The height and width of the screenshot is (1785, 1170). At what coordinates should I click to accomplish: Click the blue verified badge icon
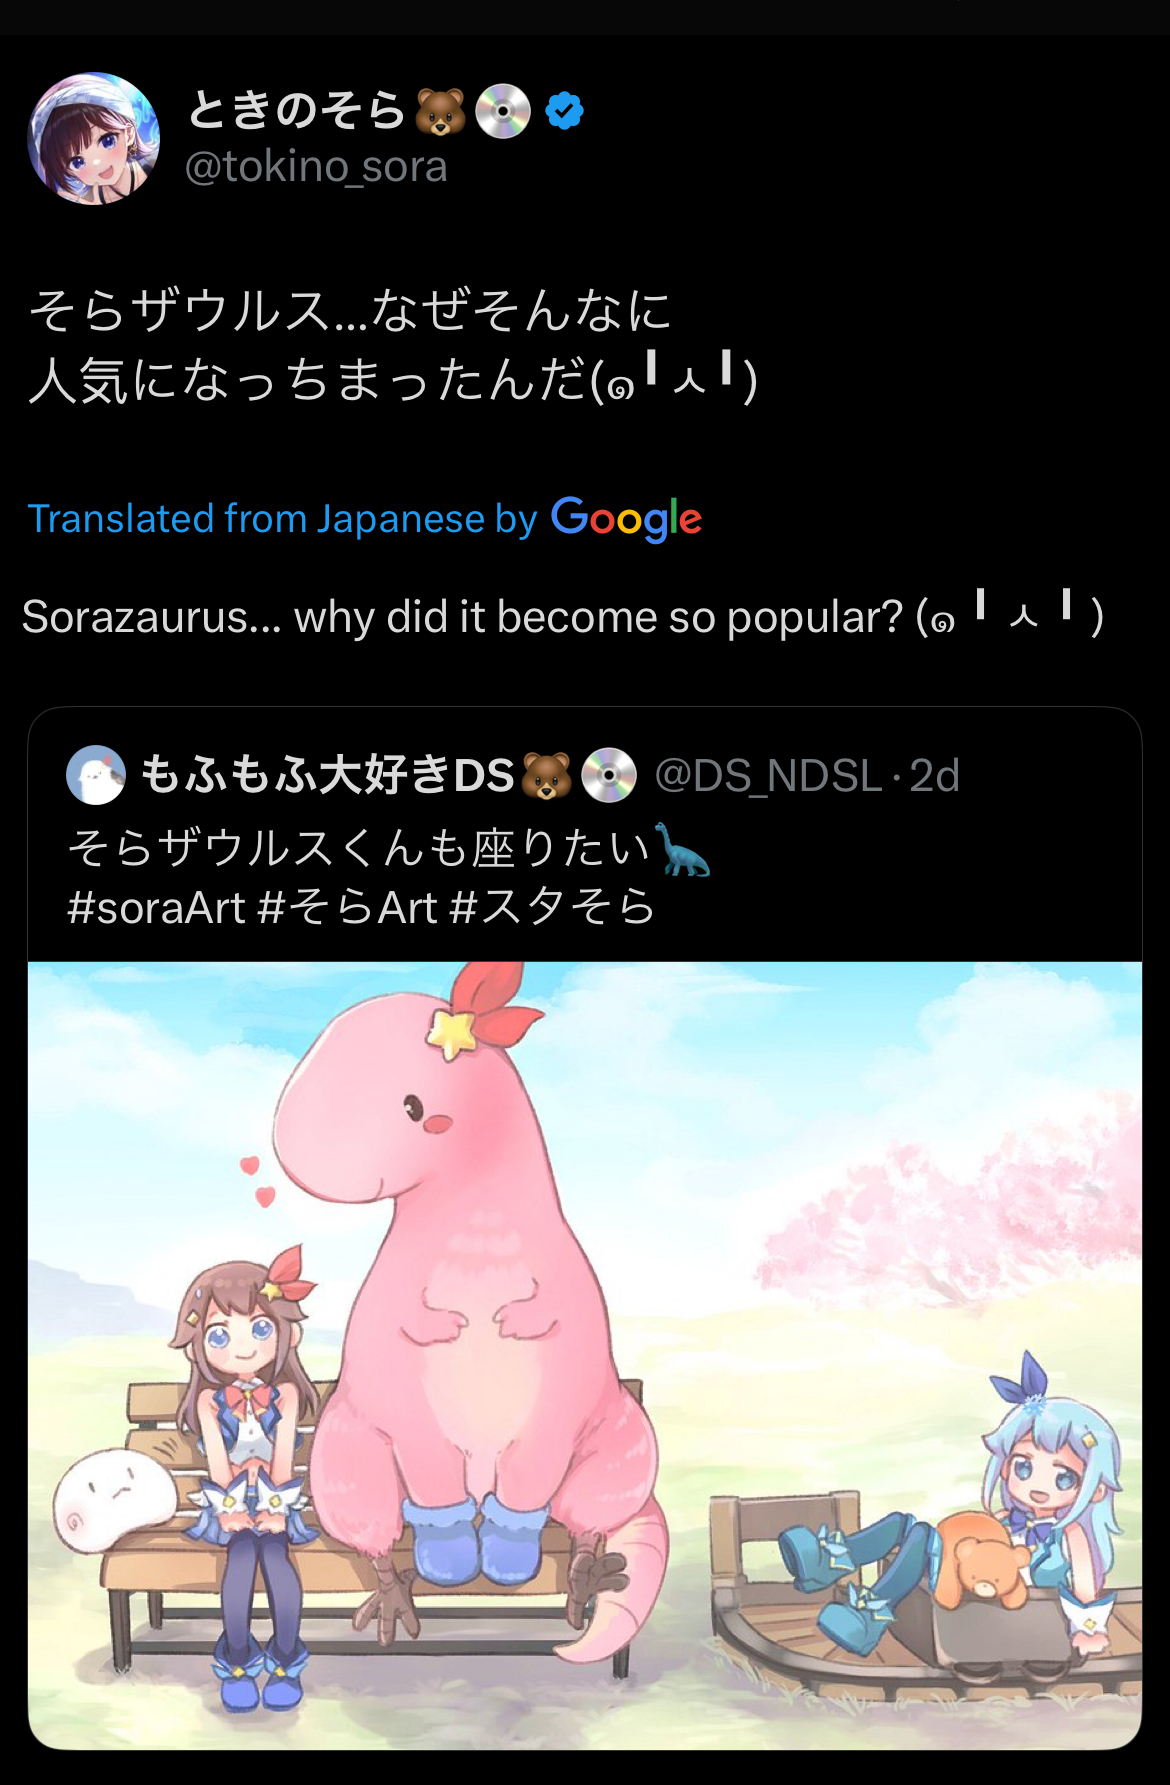(x=565, y=110)
